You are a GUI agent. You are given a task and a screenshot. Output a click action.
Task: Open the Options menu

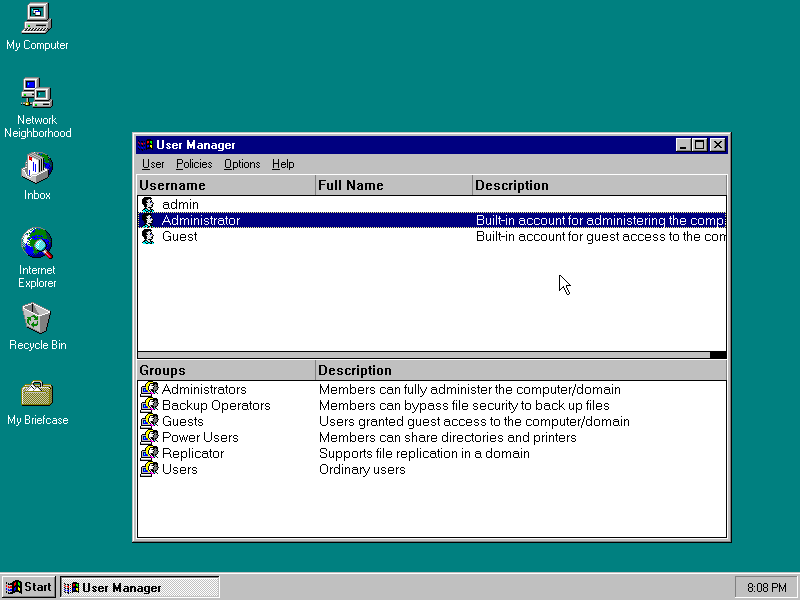tap(242, 164)
